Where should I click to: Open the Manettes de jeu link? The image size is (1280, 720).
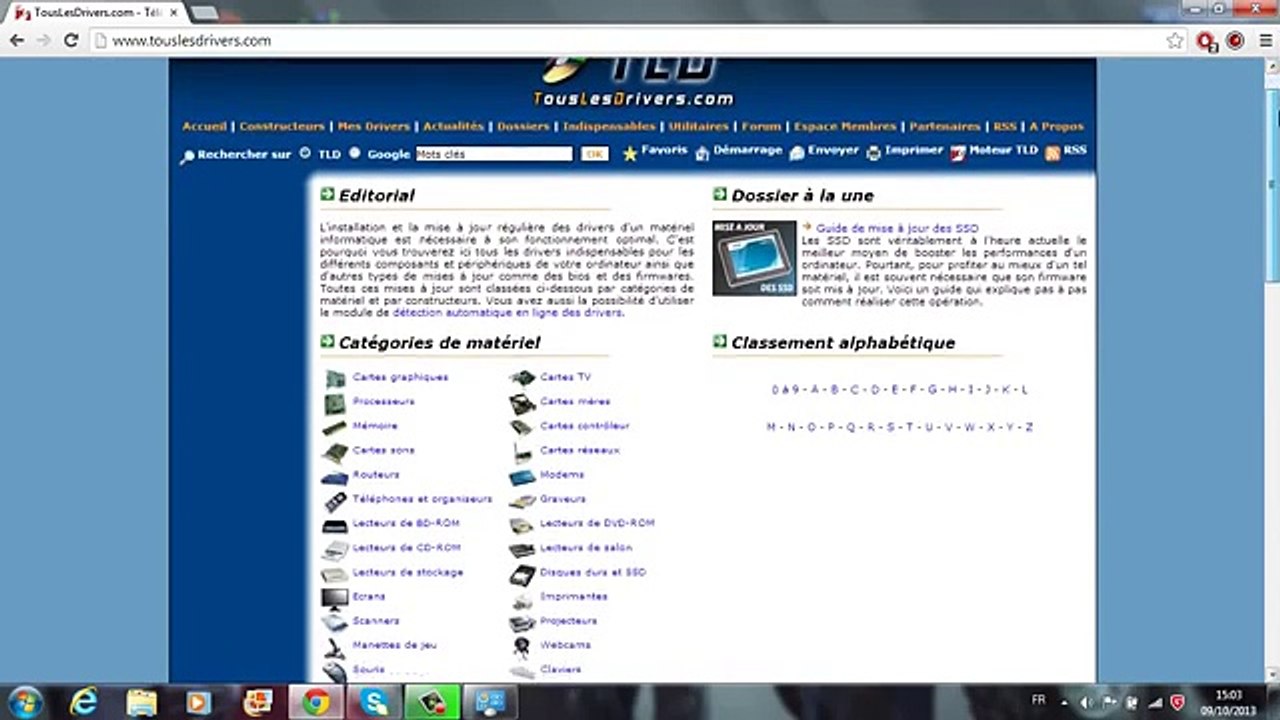(x=394, y=646)
